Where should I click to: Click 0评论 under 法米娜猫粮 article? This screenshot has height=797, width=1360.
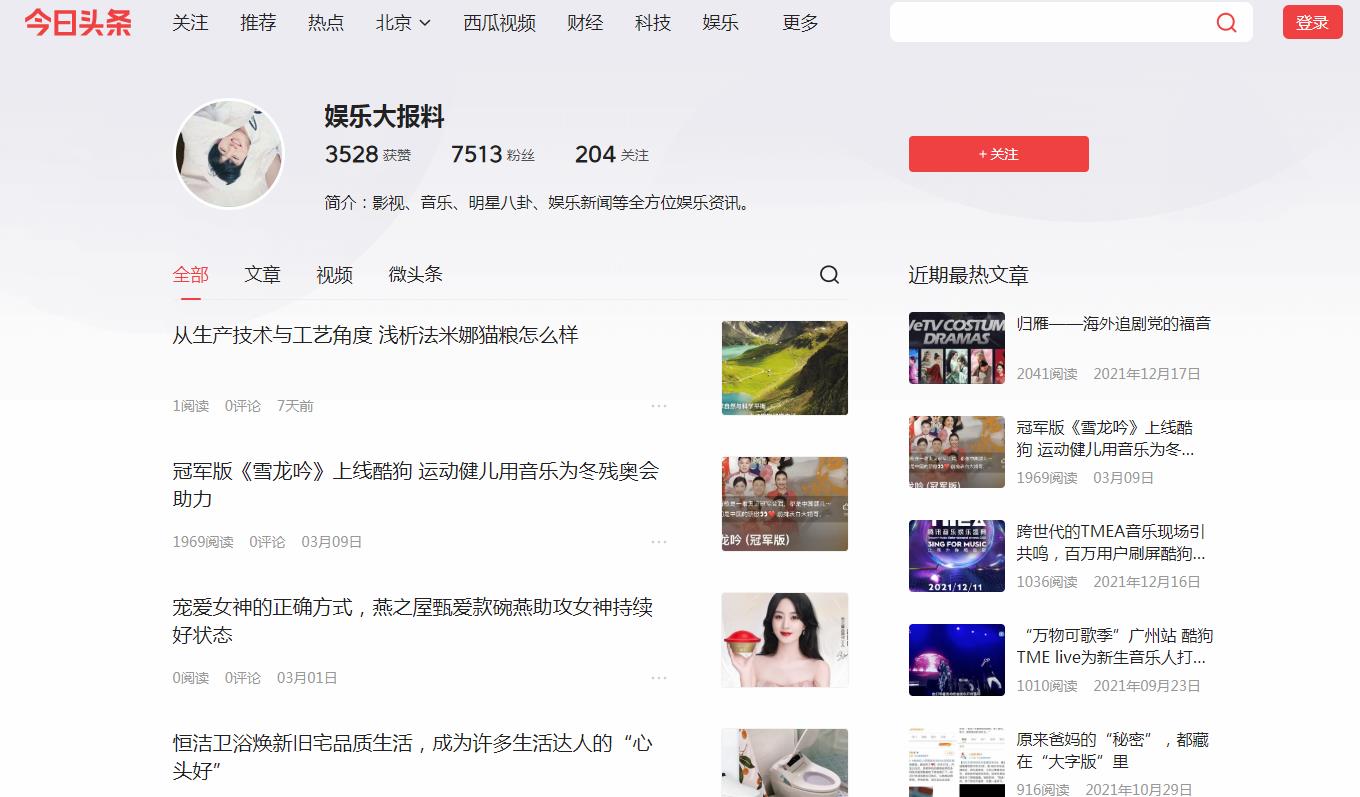tap(242, 406)
